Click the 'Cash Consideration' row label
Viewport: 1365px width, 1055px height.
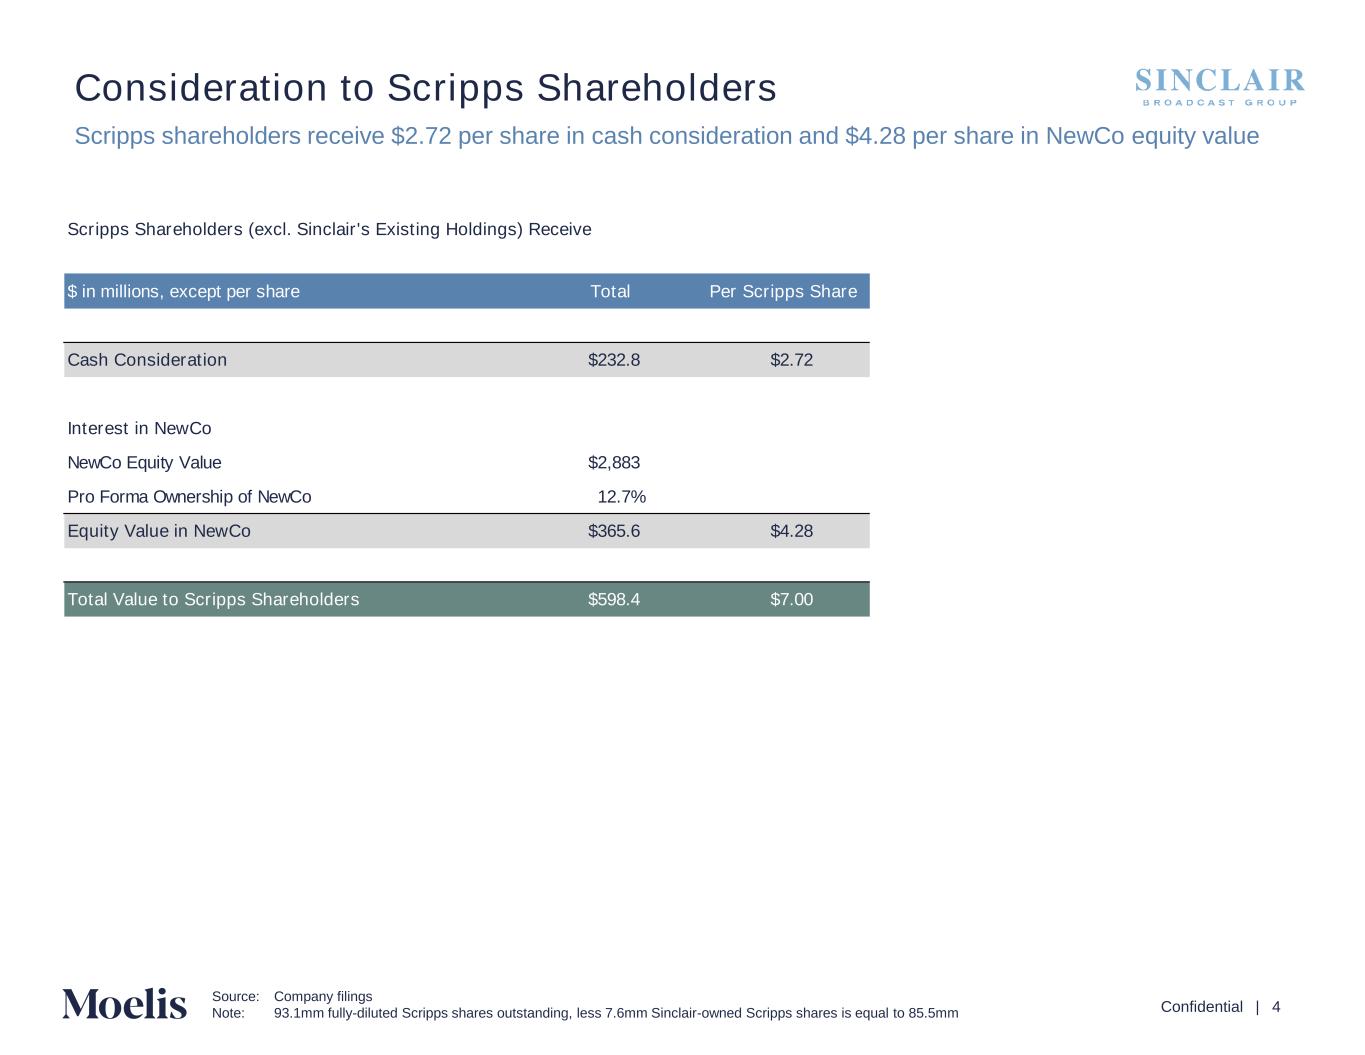pos(147,360)
